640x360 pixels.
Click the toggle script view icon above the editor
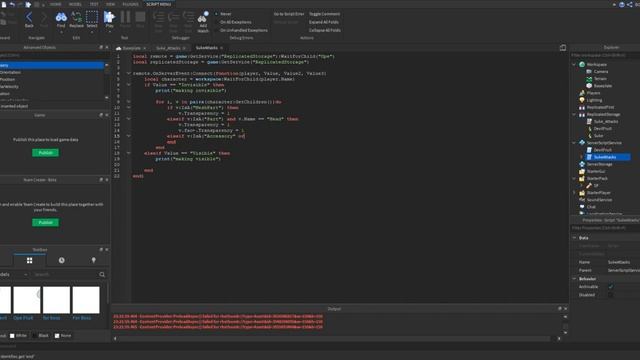click(563, 48)
